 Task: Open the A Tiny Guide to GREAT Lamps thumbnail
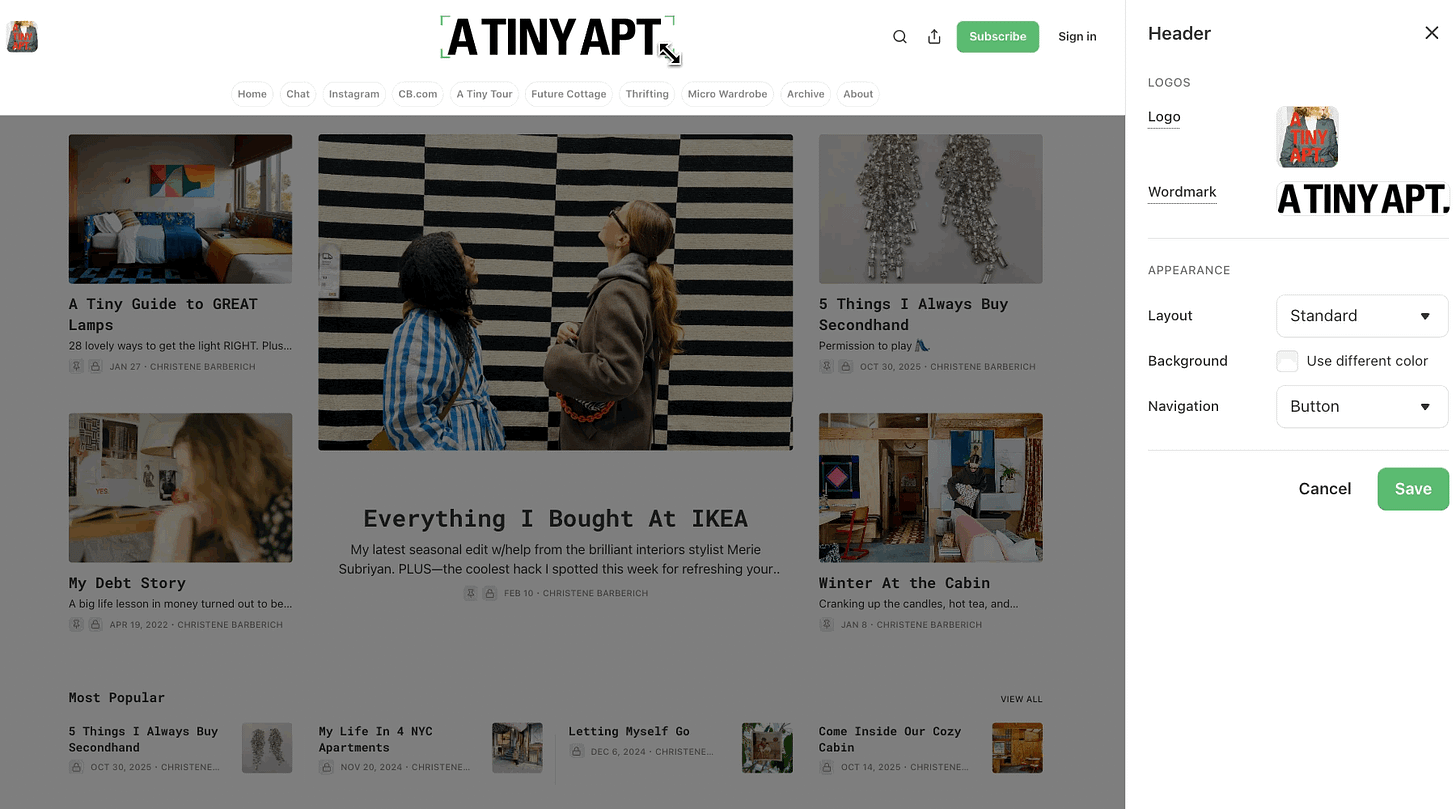tap(180, 209)
